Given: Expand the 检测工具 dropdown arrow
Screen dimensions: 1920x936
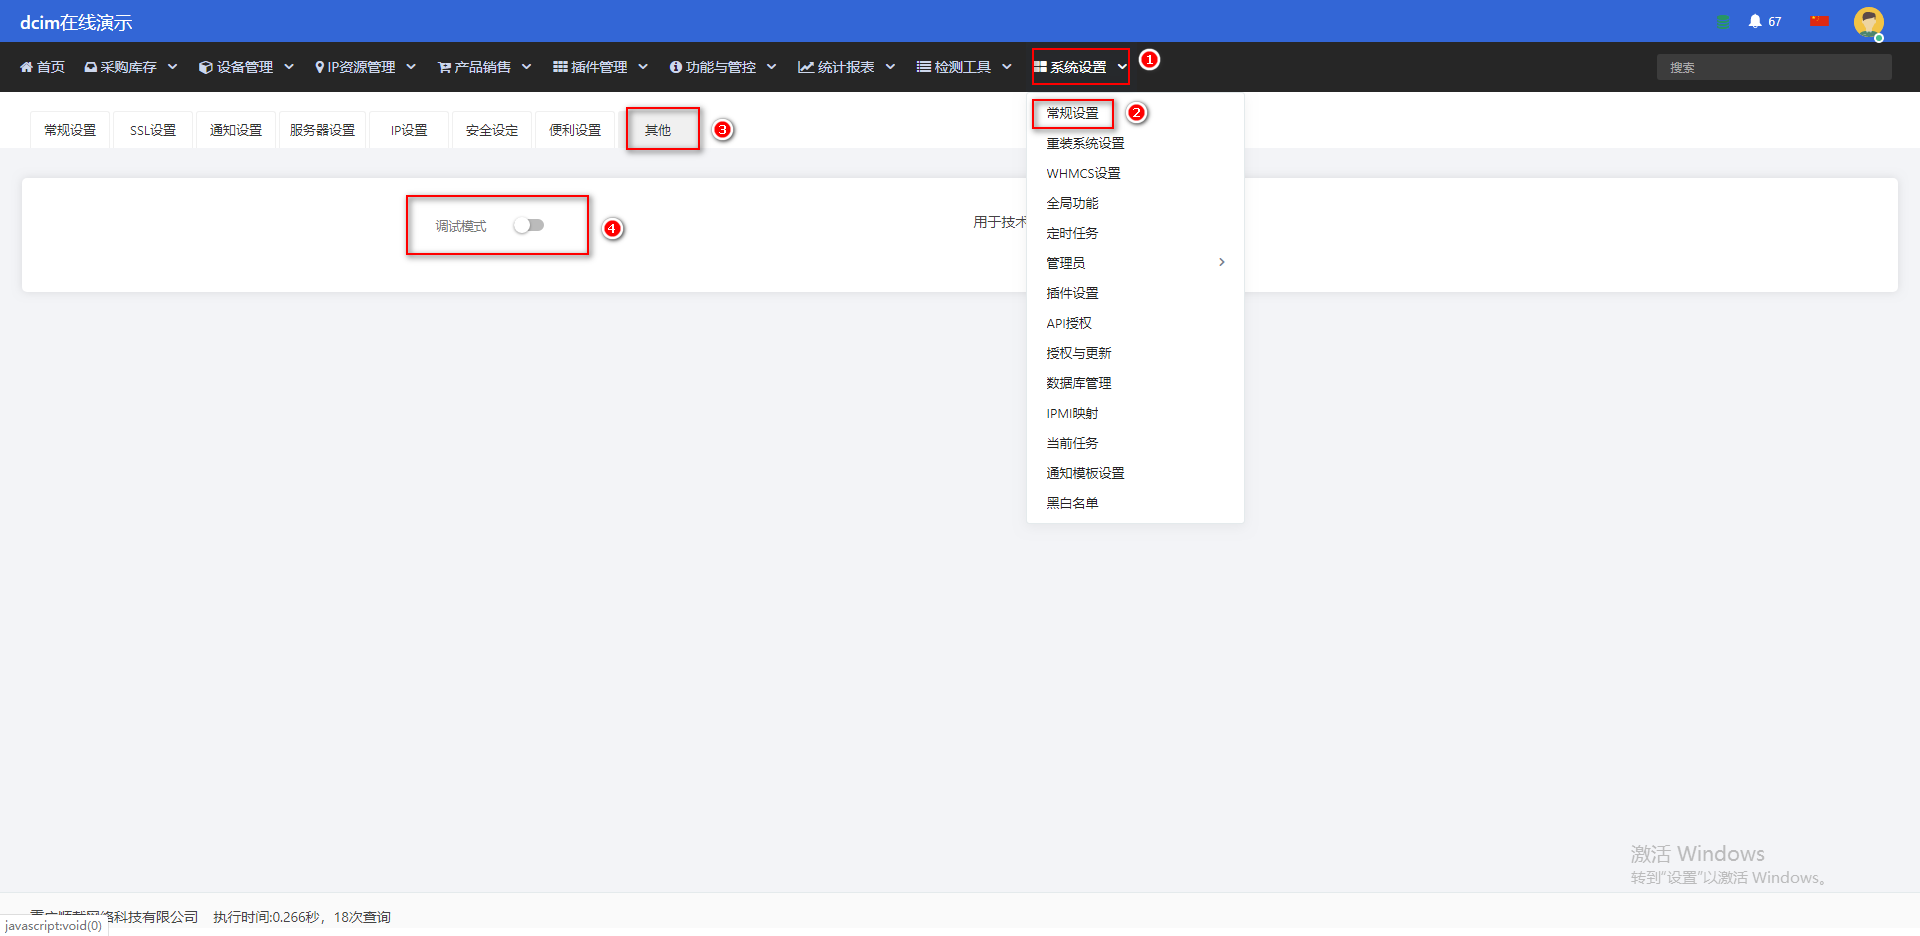Looking at the screenshot, I should tap(1007, 67).
